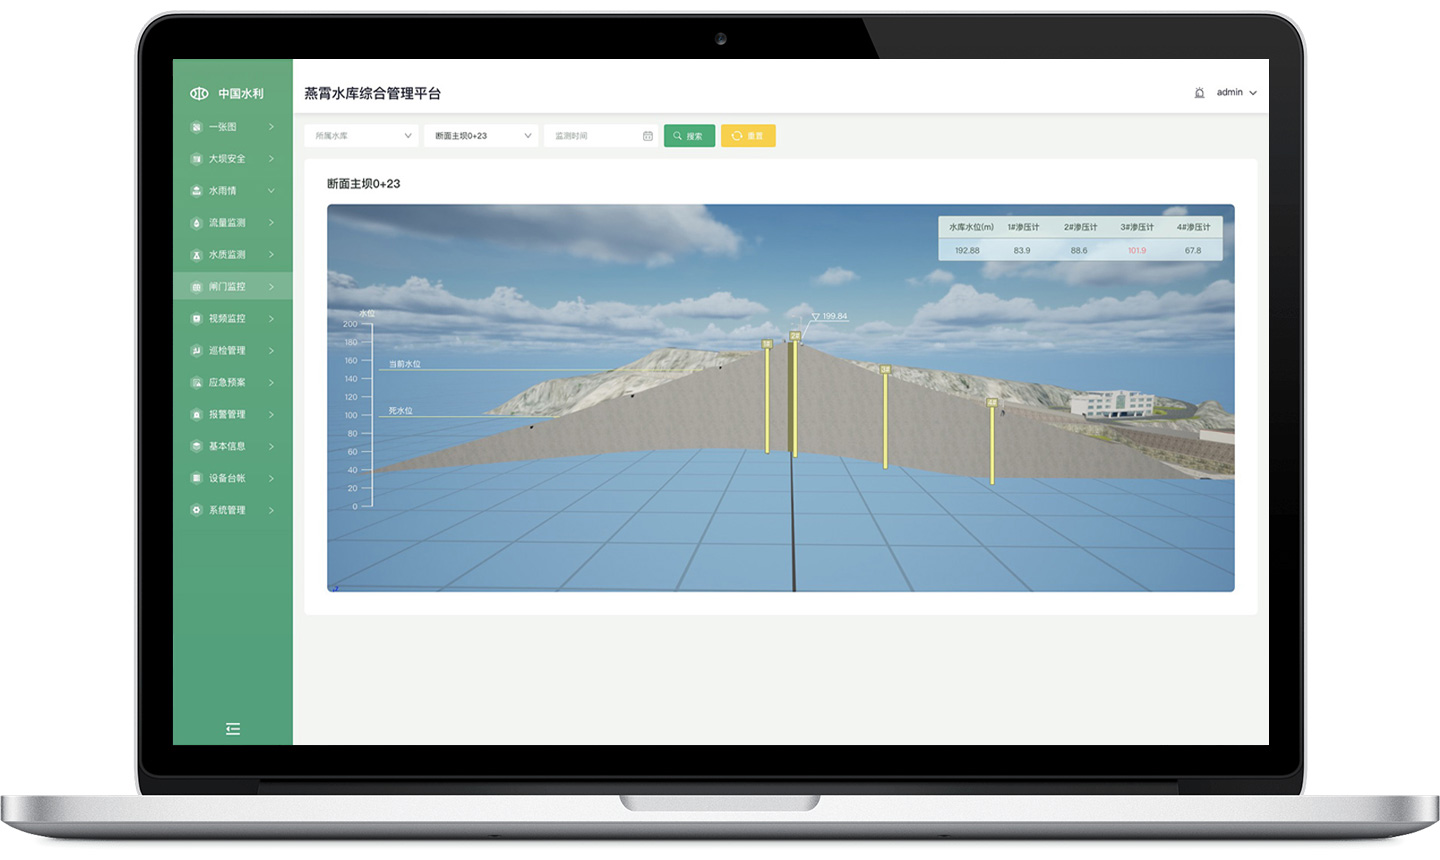Open the 断面主坝0+23 section dropdown
1440x860 pixels.
(481, 135)
